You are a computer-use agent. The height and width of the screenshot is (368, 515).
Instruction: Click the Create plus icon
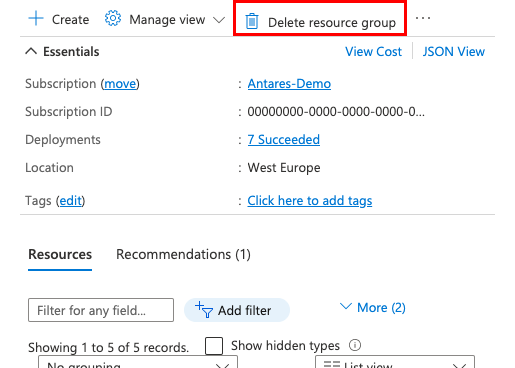tap(36, 18)
